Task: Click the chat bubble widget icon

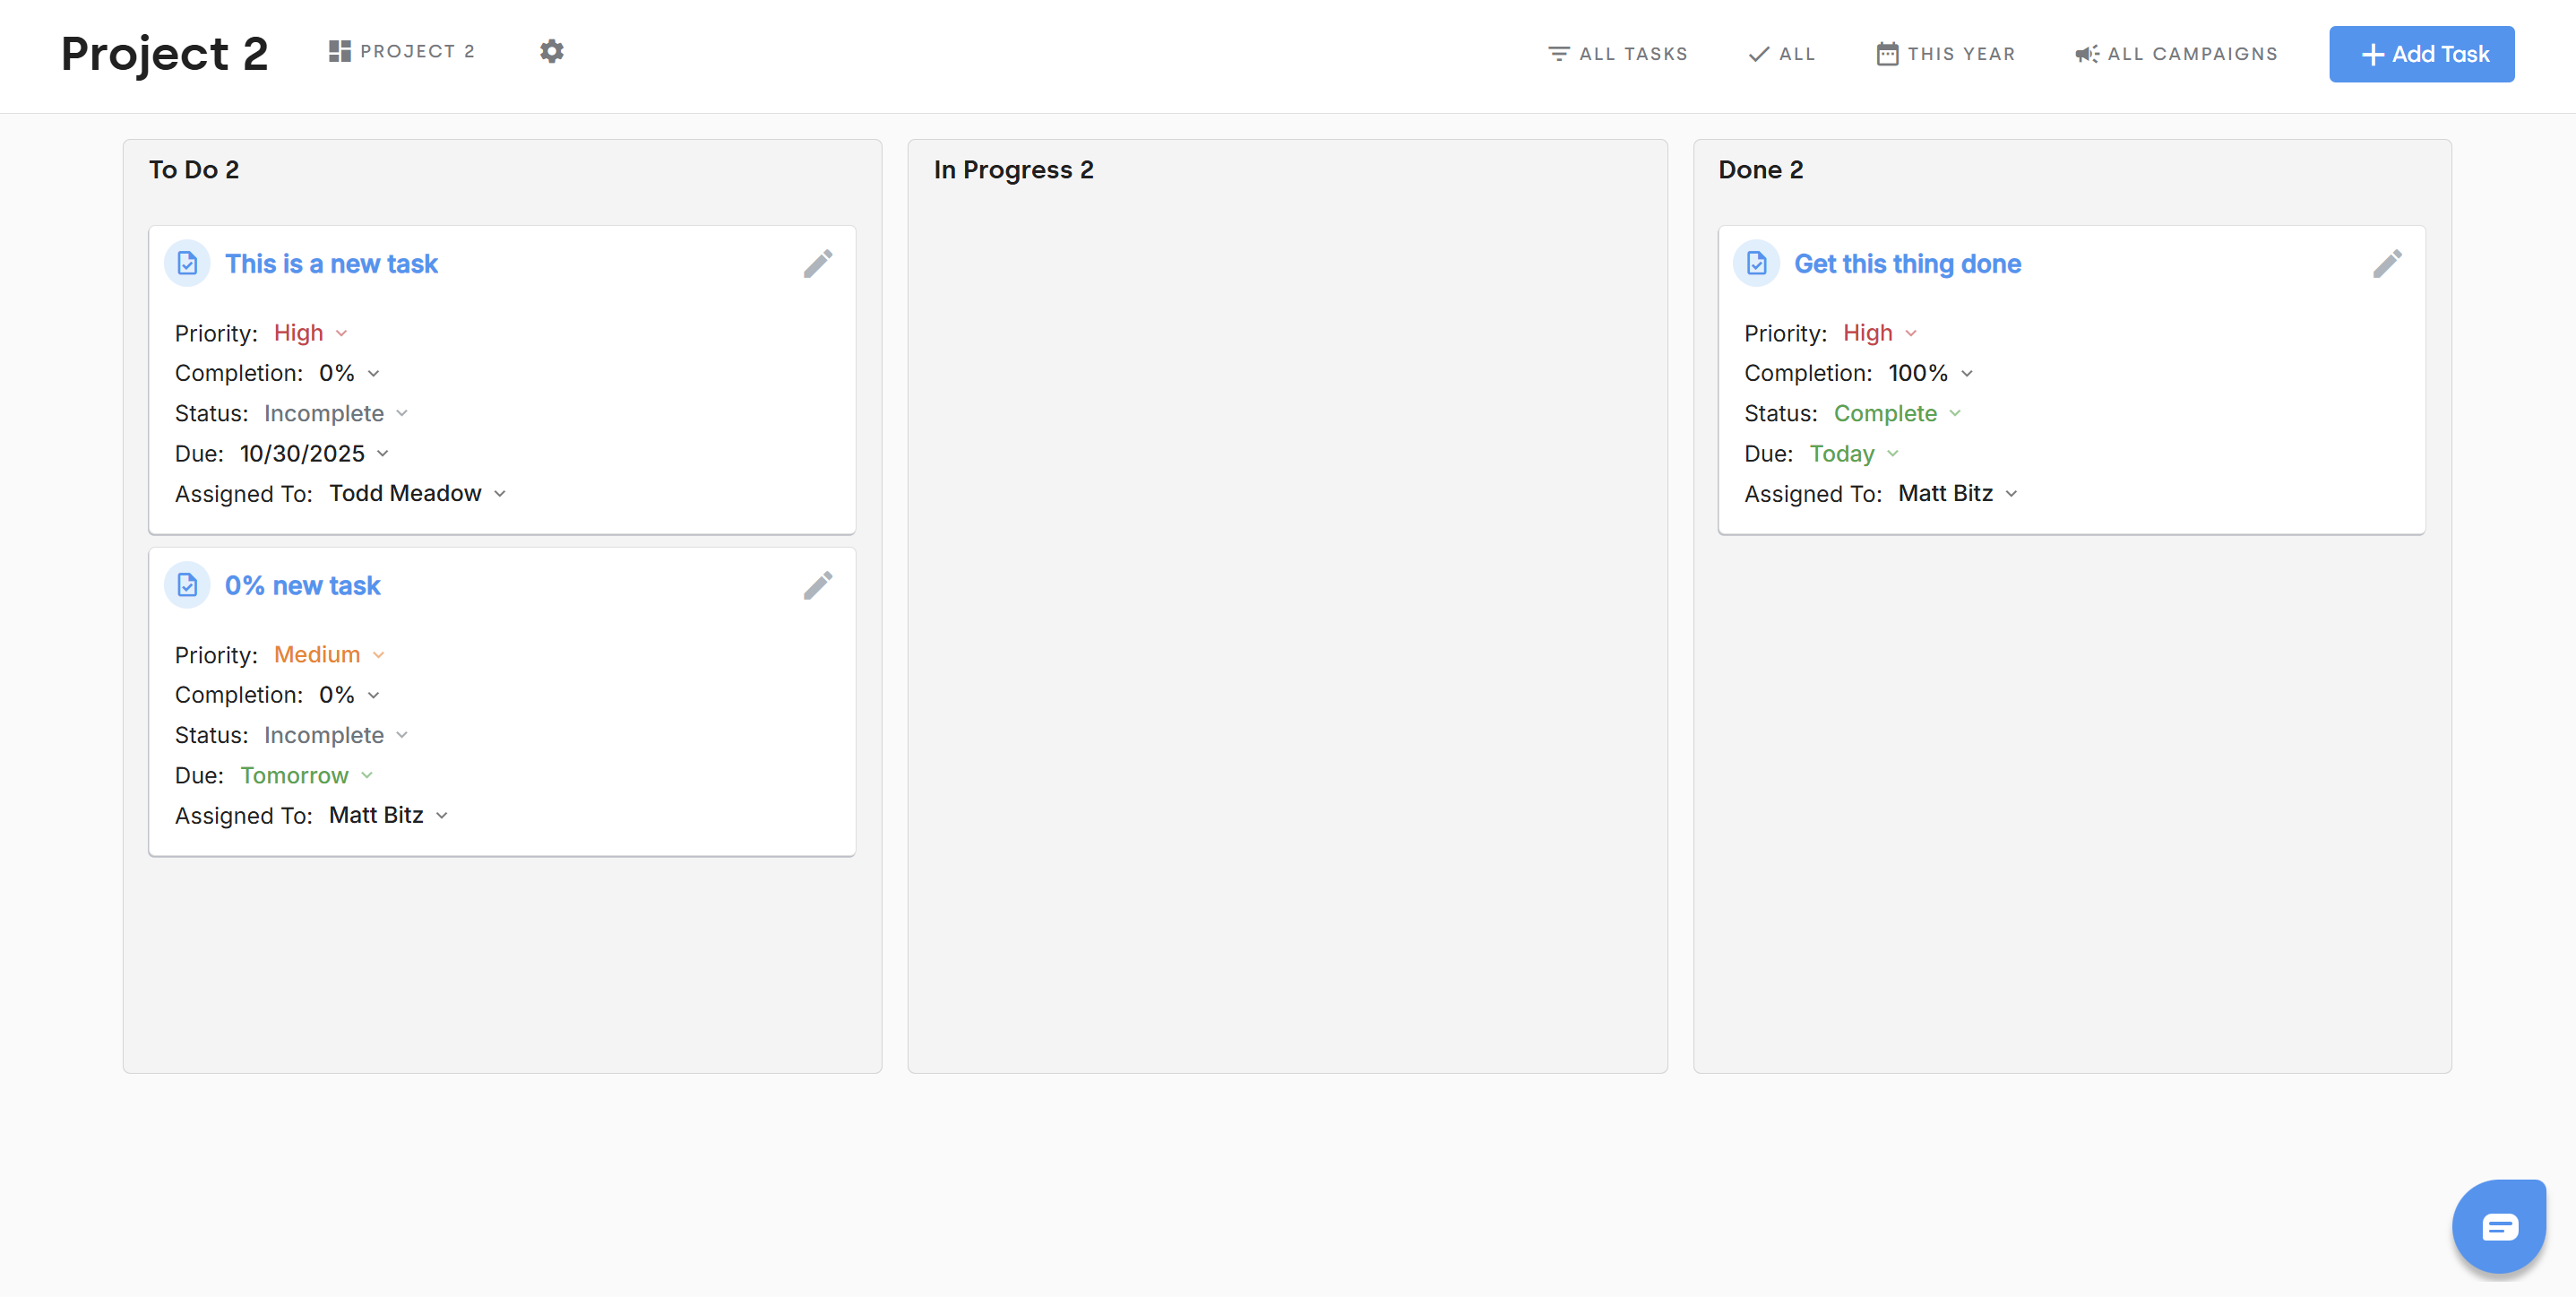Action: pos(2498,1226)
